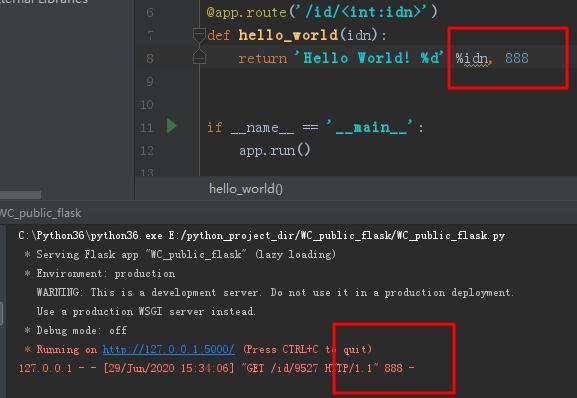Click the @app.route decorator text

pos(247,13)
